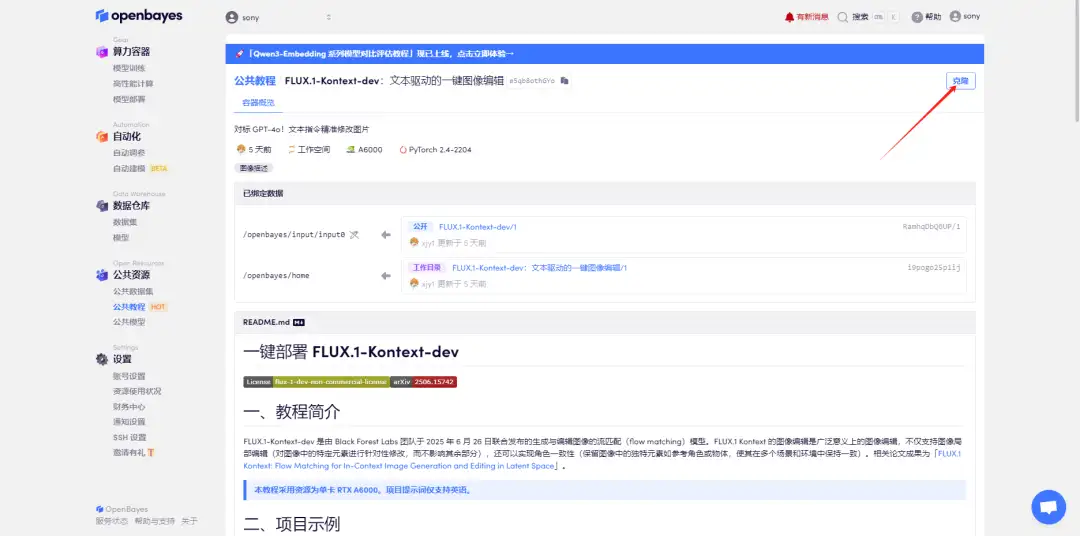Open 通知设置 in the sidebar
This screenshot has height=536, width=1080.
[x=129, y=422]
